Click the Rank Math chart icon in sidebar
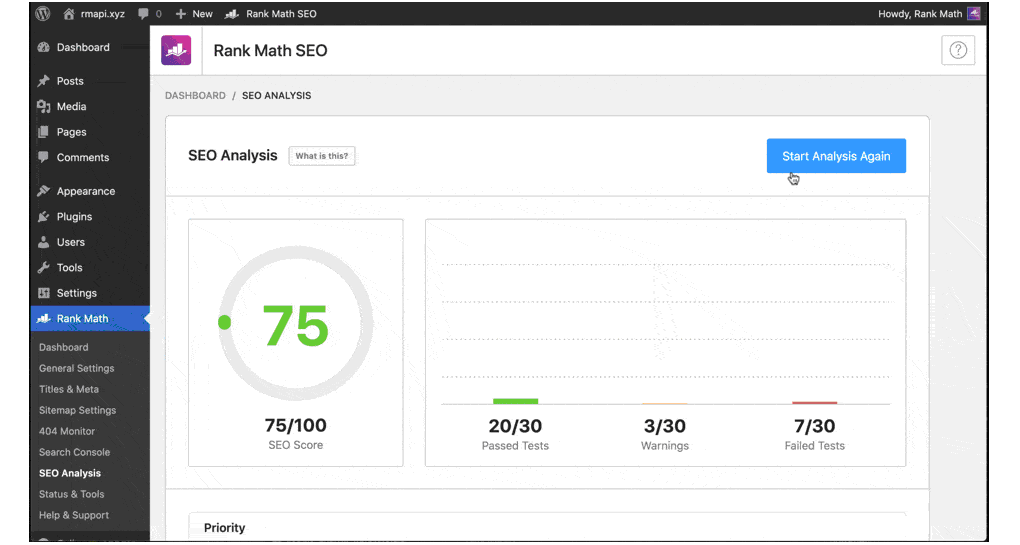 pyautogui.click(x=44, y=319)
